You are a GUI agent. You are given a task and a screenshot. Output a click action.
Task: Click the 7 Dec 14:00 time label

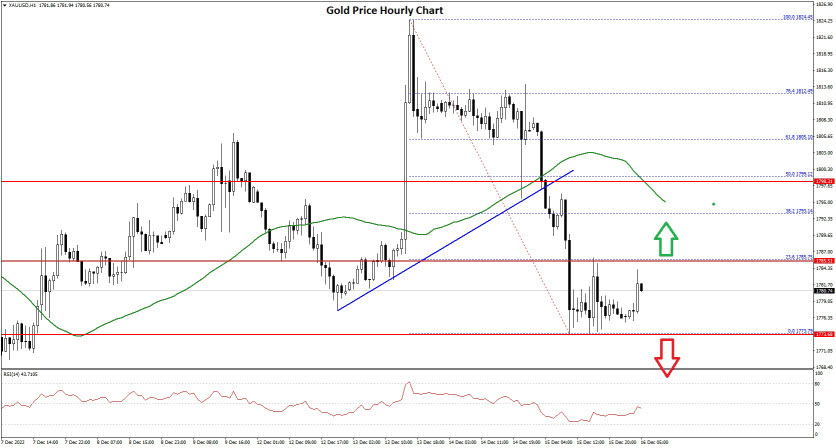pos(45,442)
